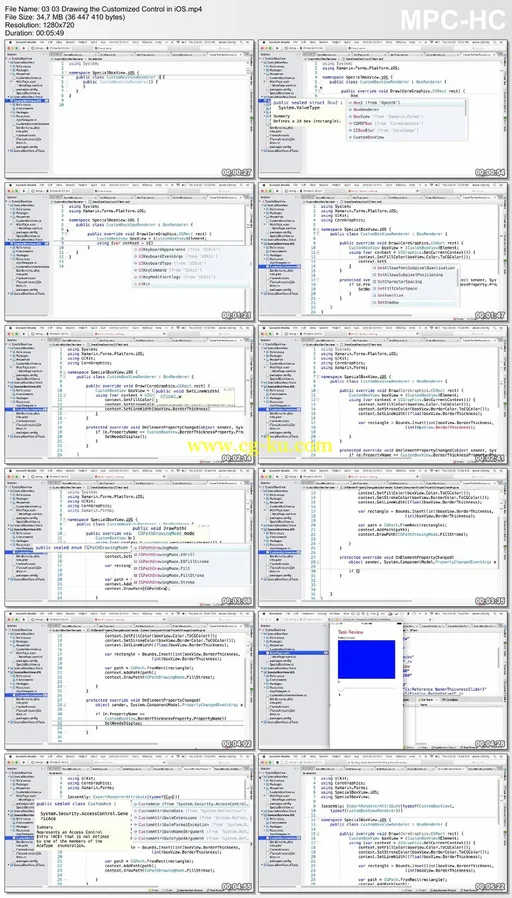Choose the frame stamped 00:04:02

[129, 681]
